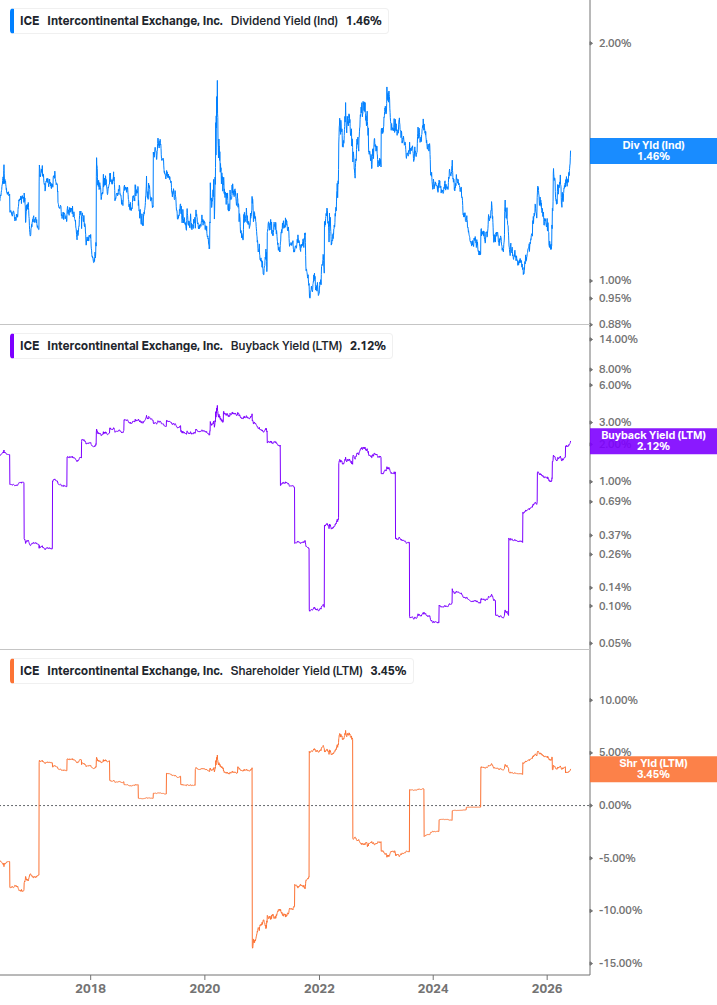
Task: Click the 1.00% axis label in dividend panel
Action: point(615,281)
